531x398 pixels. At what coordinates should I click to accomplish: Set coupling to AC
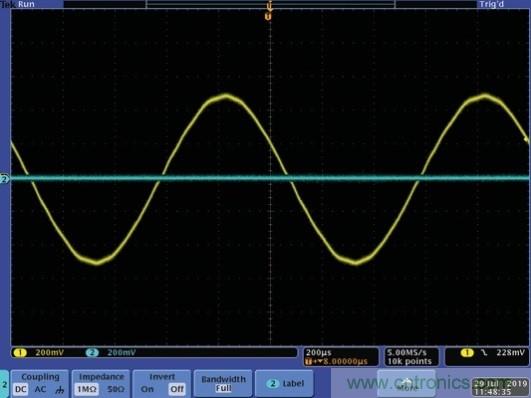click(x=40, y=390)
